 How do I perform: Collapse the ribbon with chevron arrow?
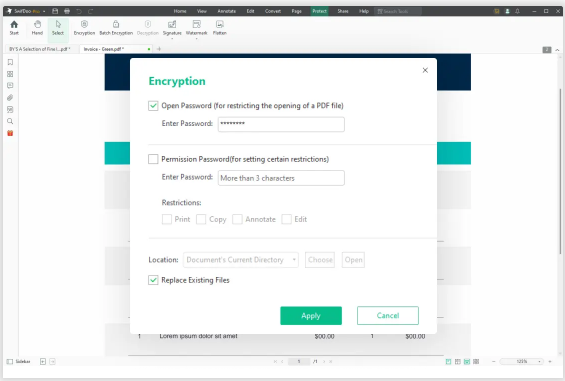pos(557,50)
